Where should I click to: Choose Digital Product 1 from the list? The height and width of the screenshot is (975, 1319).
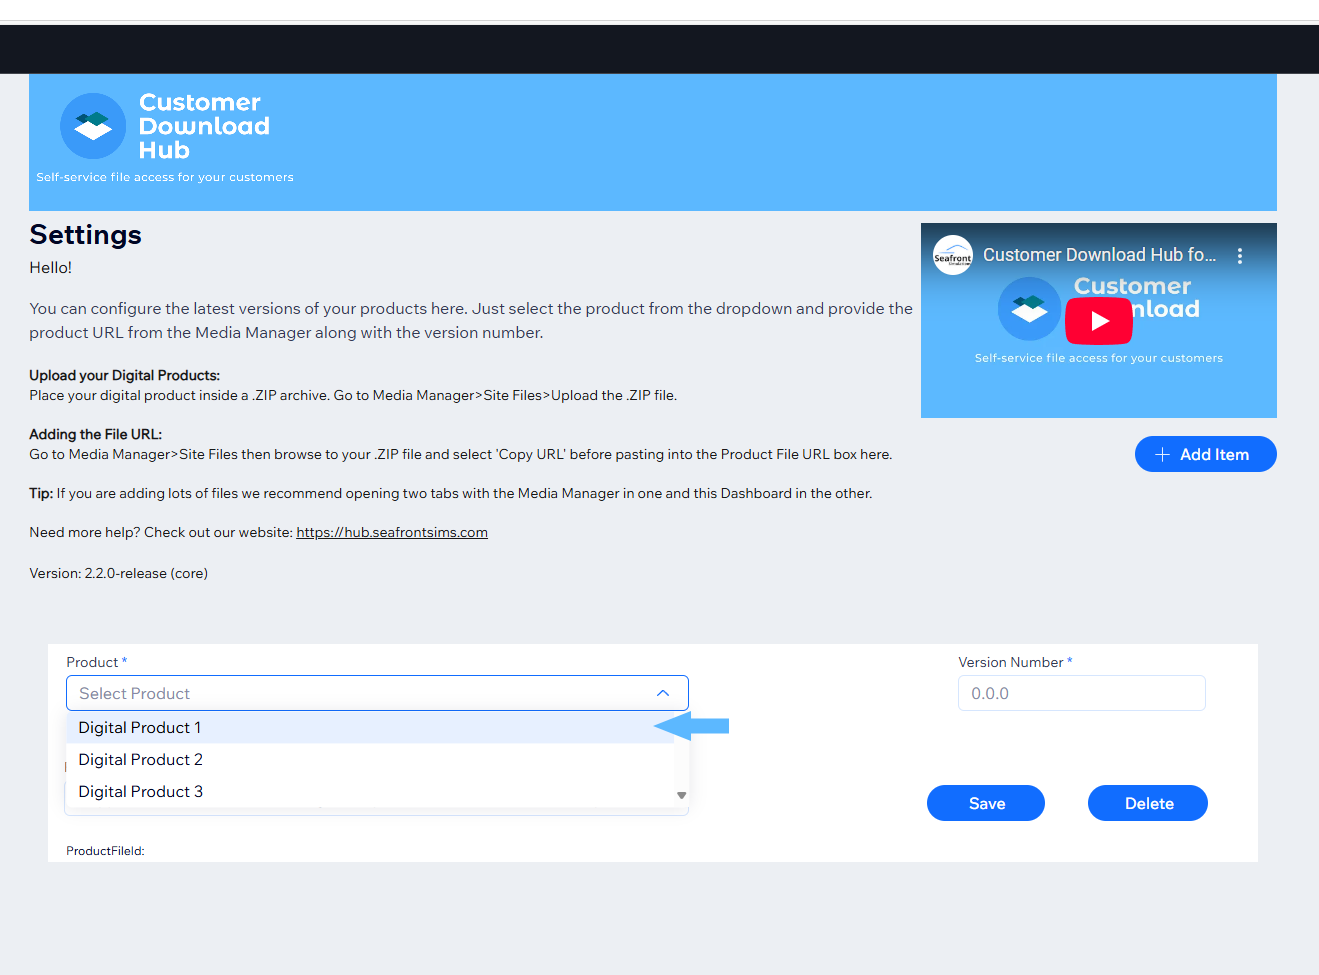pyautogui.click(x=369, y=727)
